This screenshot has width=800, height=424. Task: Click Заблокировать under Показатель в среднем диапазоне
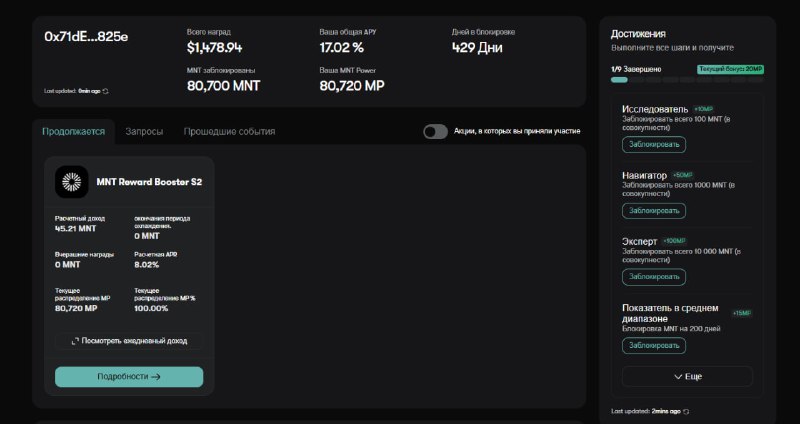pyautogui.click(x=654, y=345)
